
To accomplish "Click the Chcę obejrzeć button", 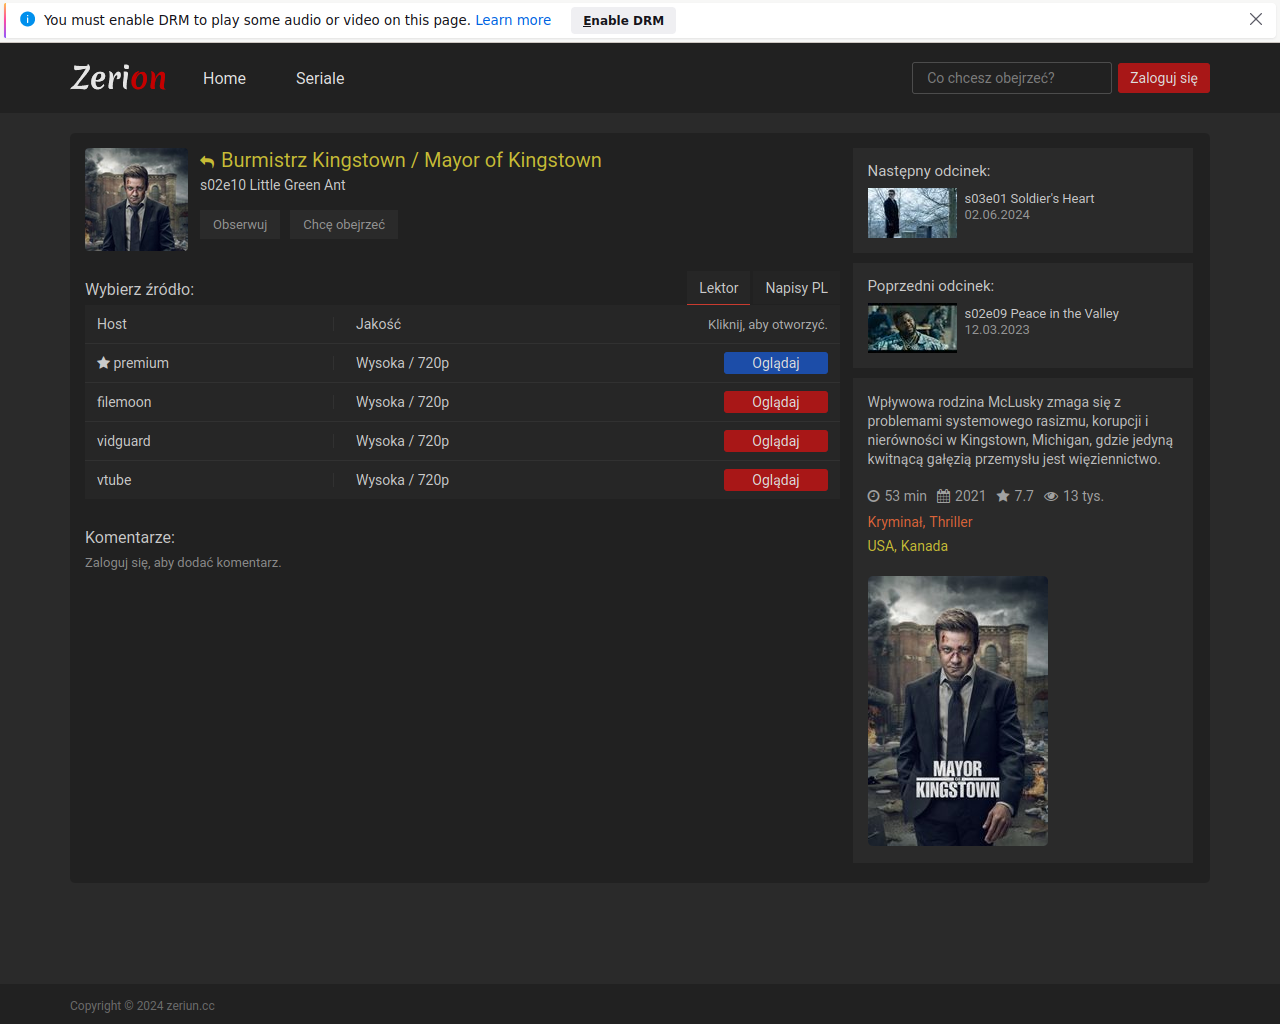I will (344, 225).
